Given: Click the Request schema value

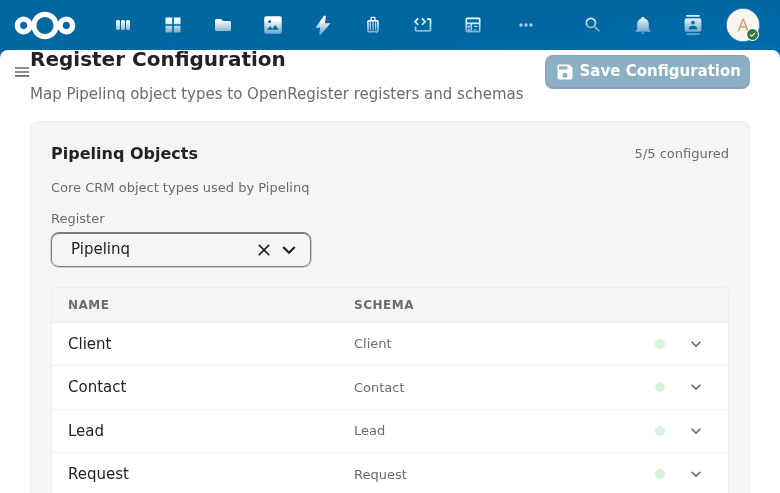Looking at the screenshot, I should point(380,475).
